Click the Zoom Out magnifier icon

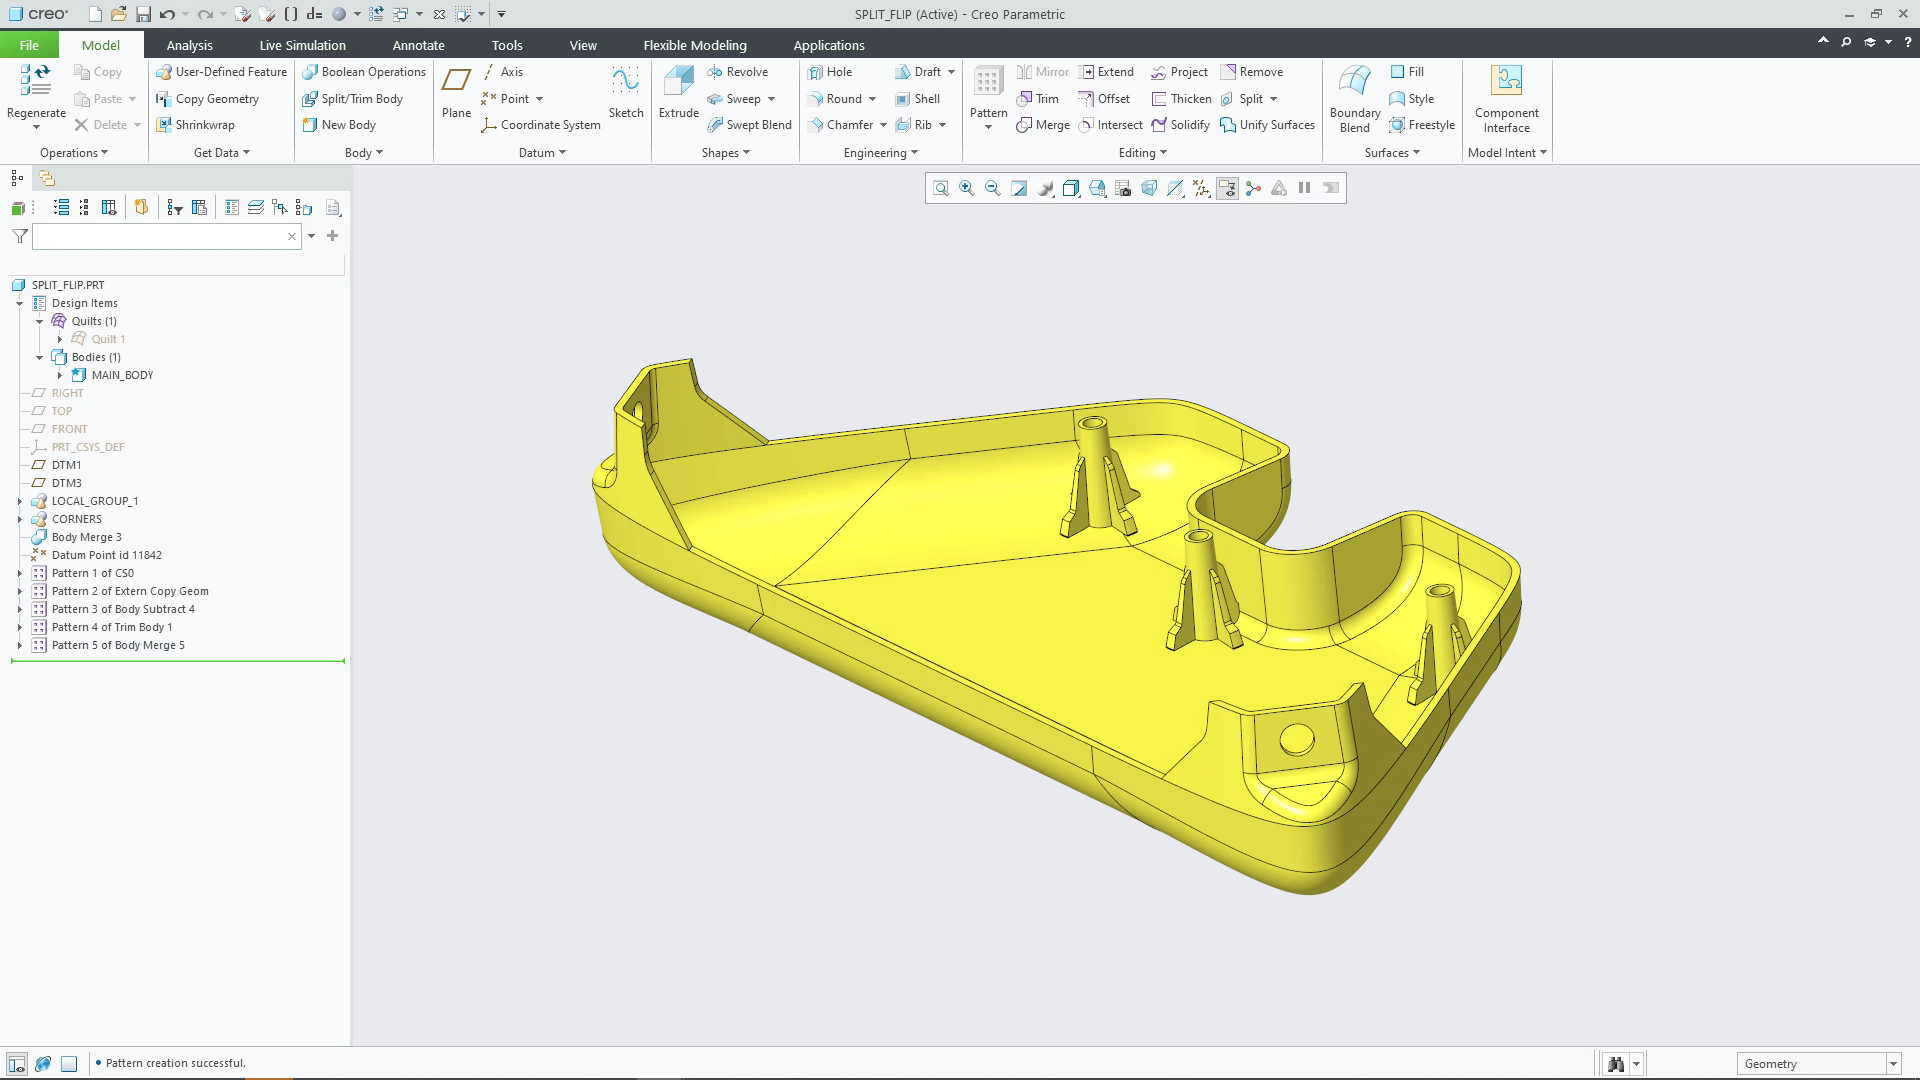pyautogui.click(x=993, y=188)
